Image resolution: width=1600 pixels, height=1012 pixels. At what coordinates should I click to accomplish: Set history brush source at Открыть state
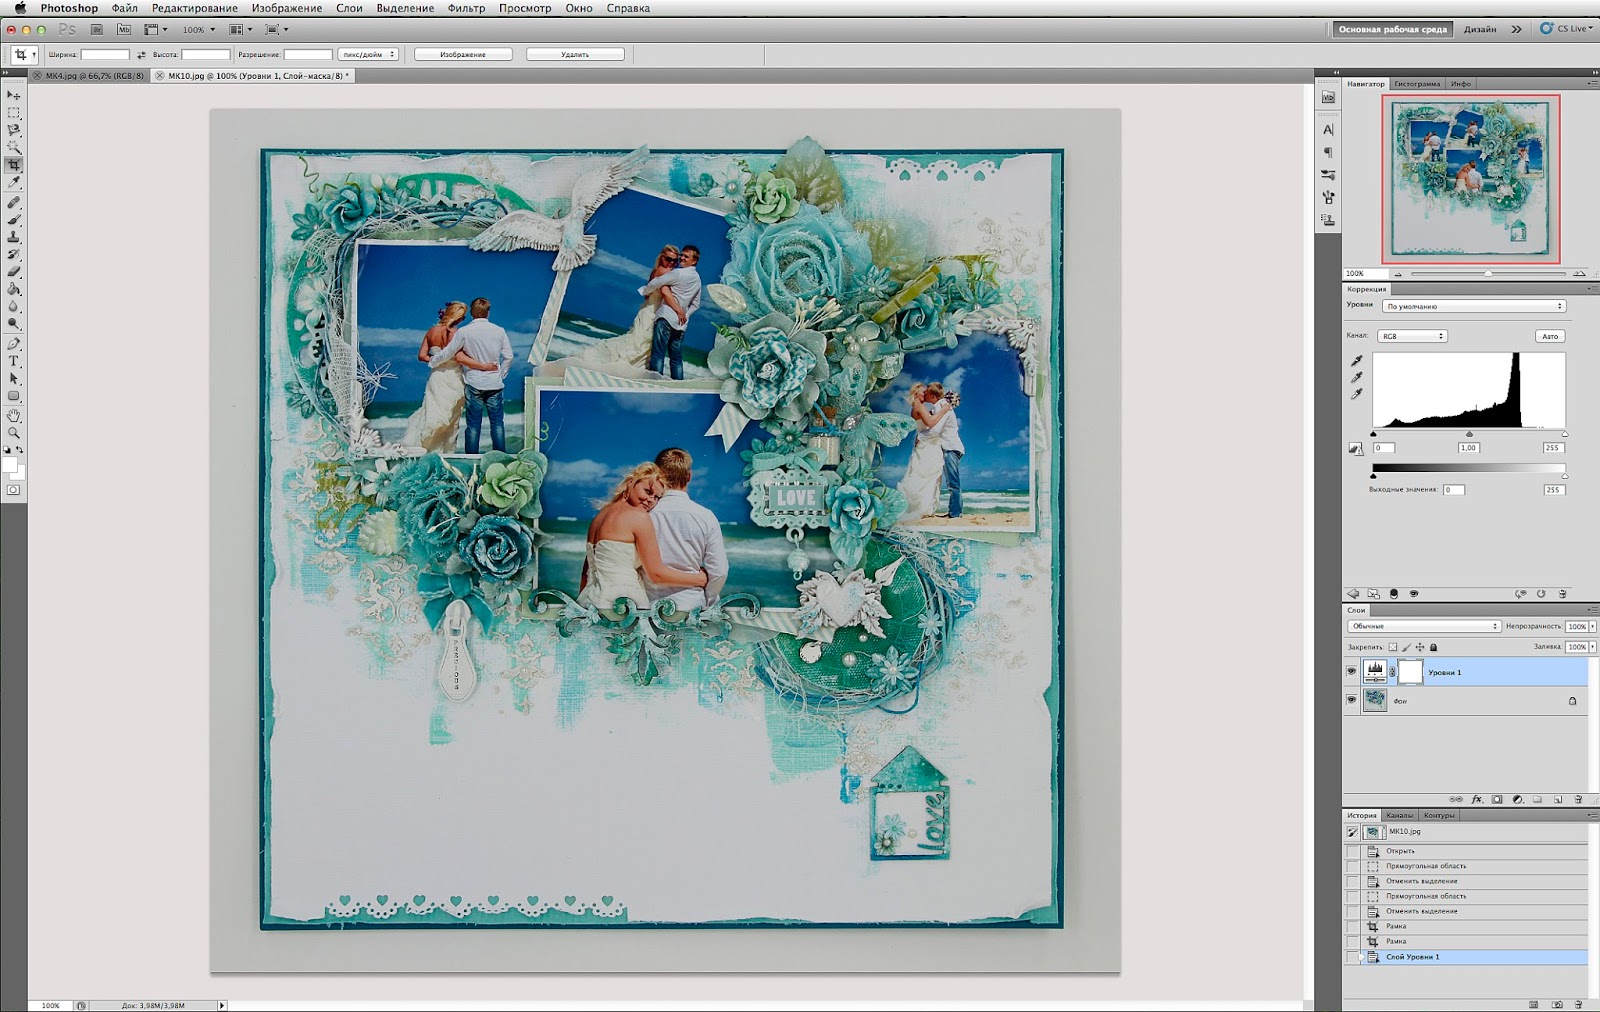coord(1352,851)
